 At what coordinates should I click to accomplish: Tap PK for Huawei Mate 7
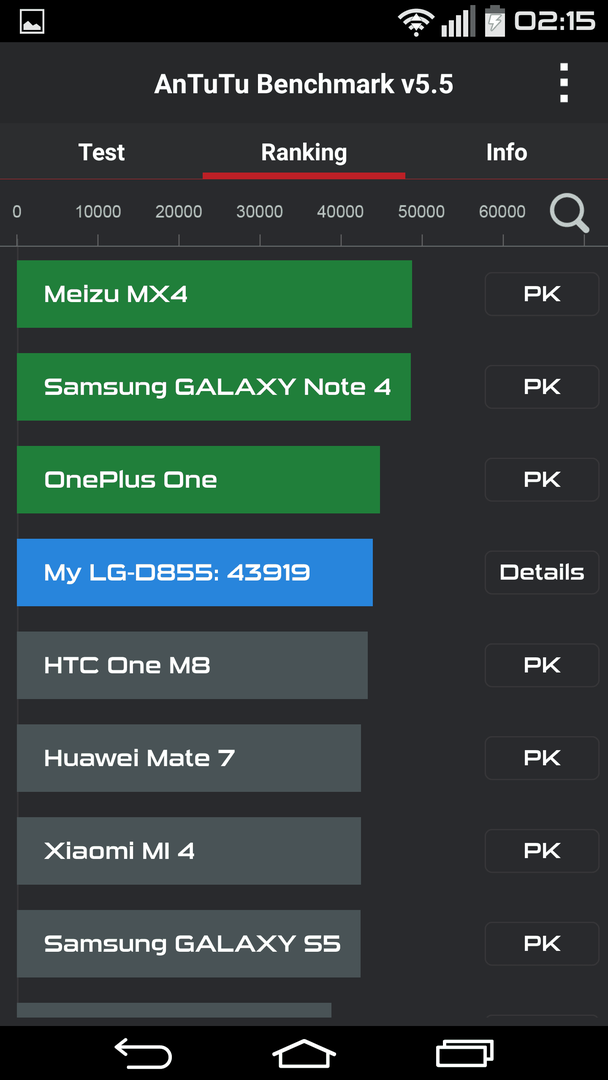pos(542,758)
